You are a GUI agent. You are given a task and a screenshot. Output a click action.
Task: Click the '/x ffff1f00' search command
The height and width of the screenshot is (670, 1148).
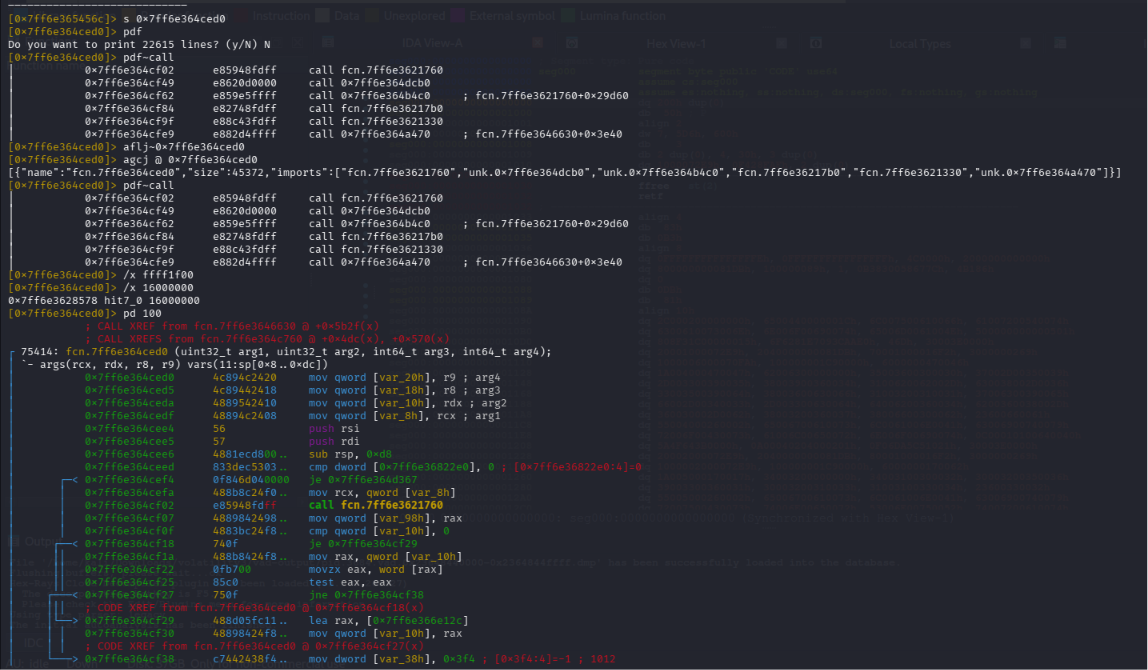158,275
